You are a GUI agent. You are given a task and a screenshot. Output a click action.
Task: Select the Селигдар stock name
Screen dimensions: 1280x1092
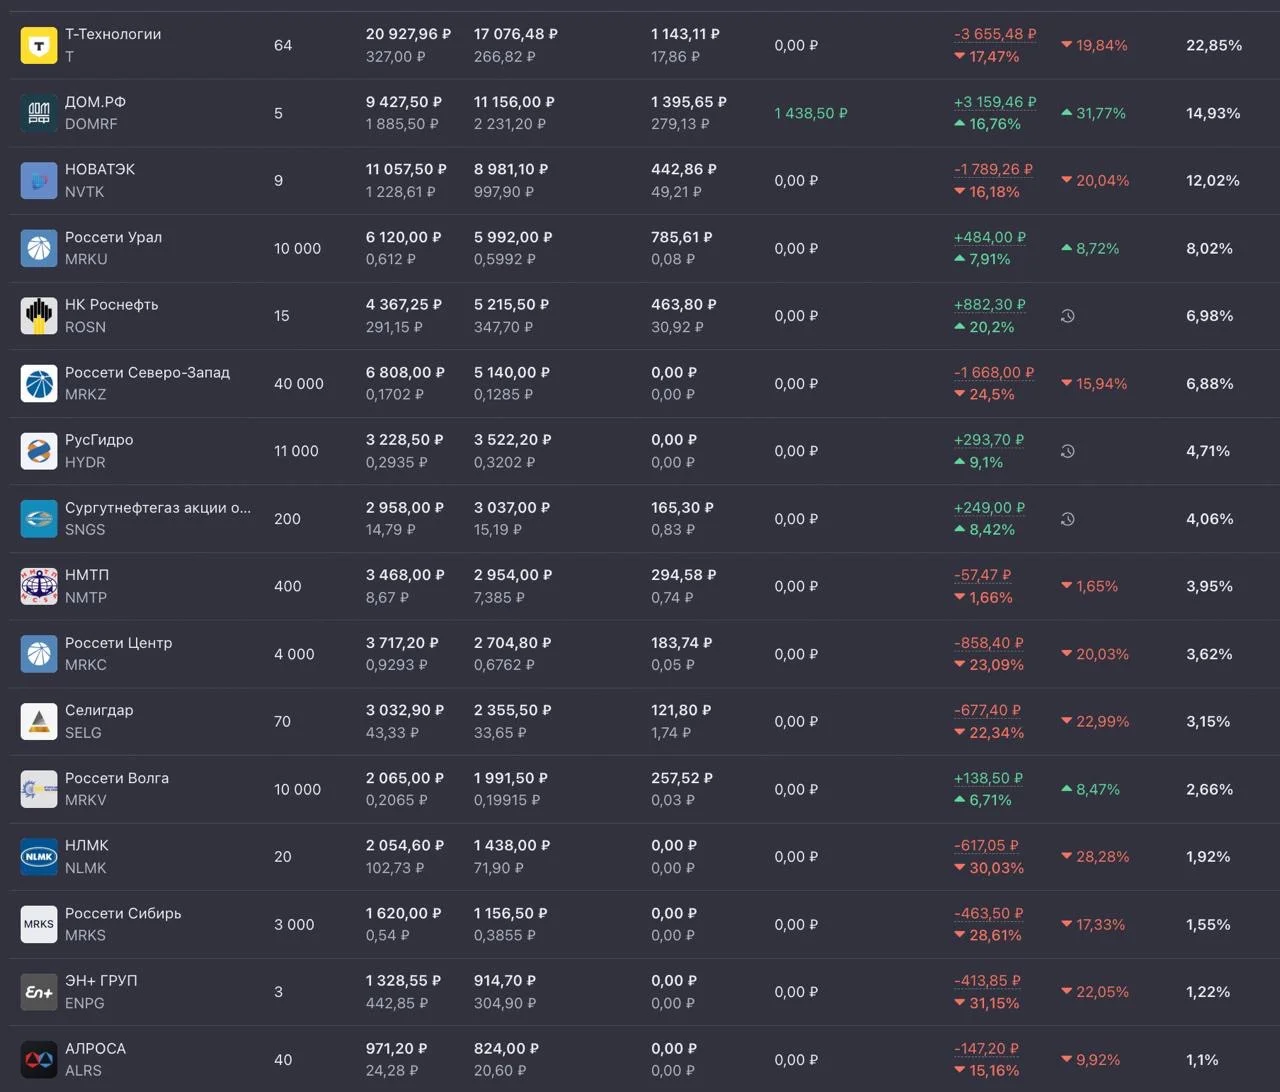click(99, 710)
